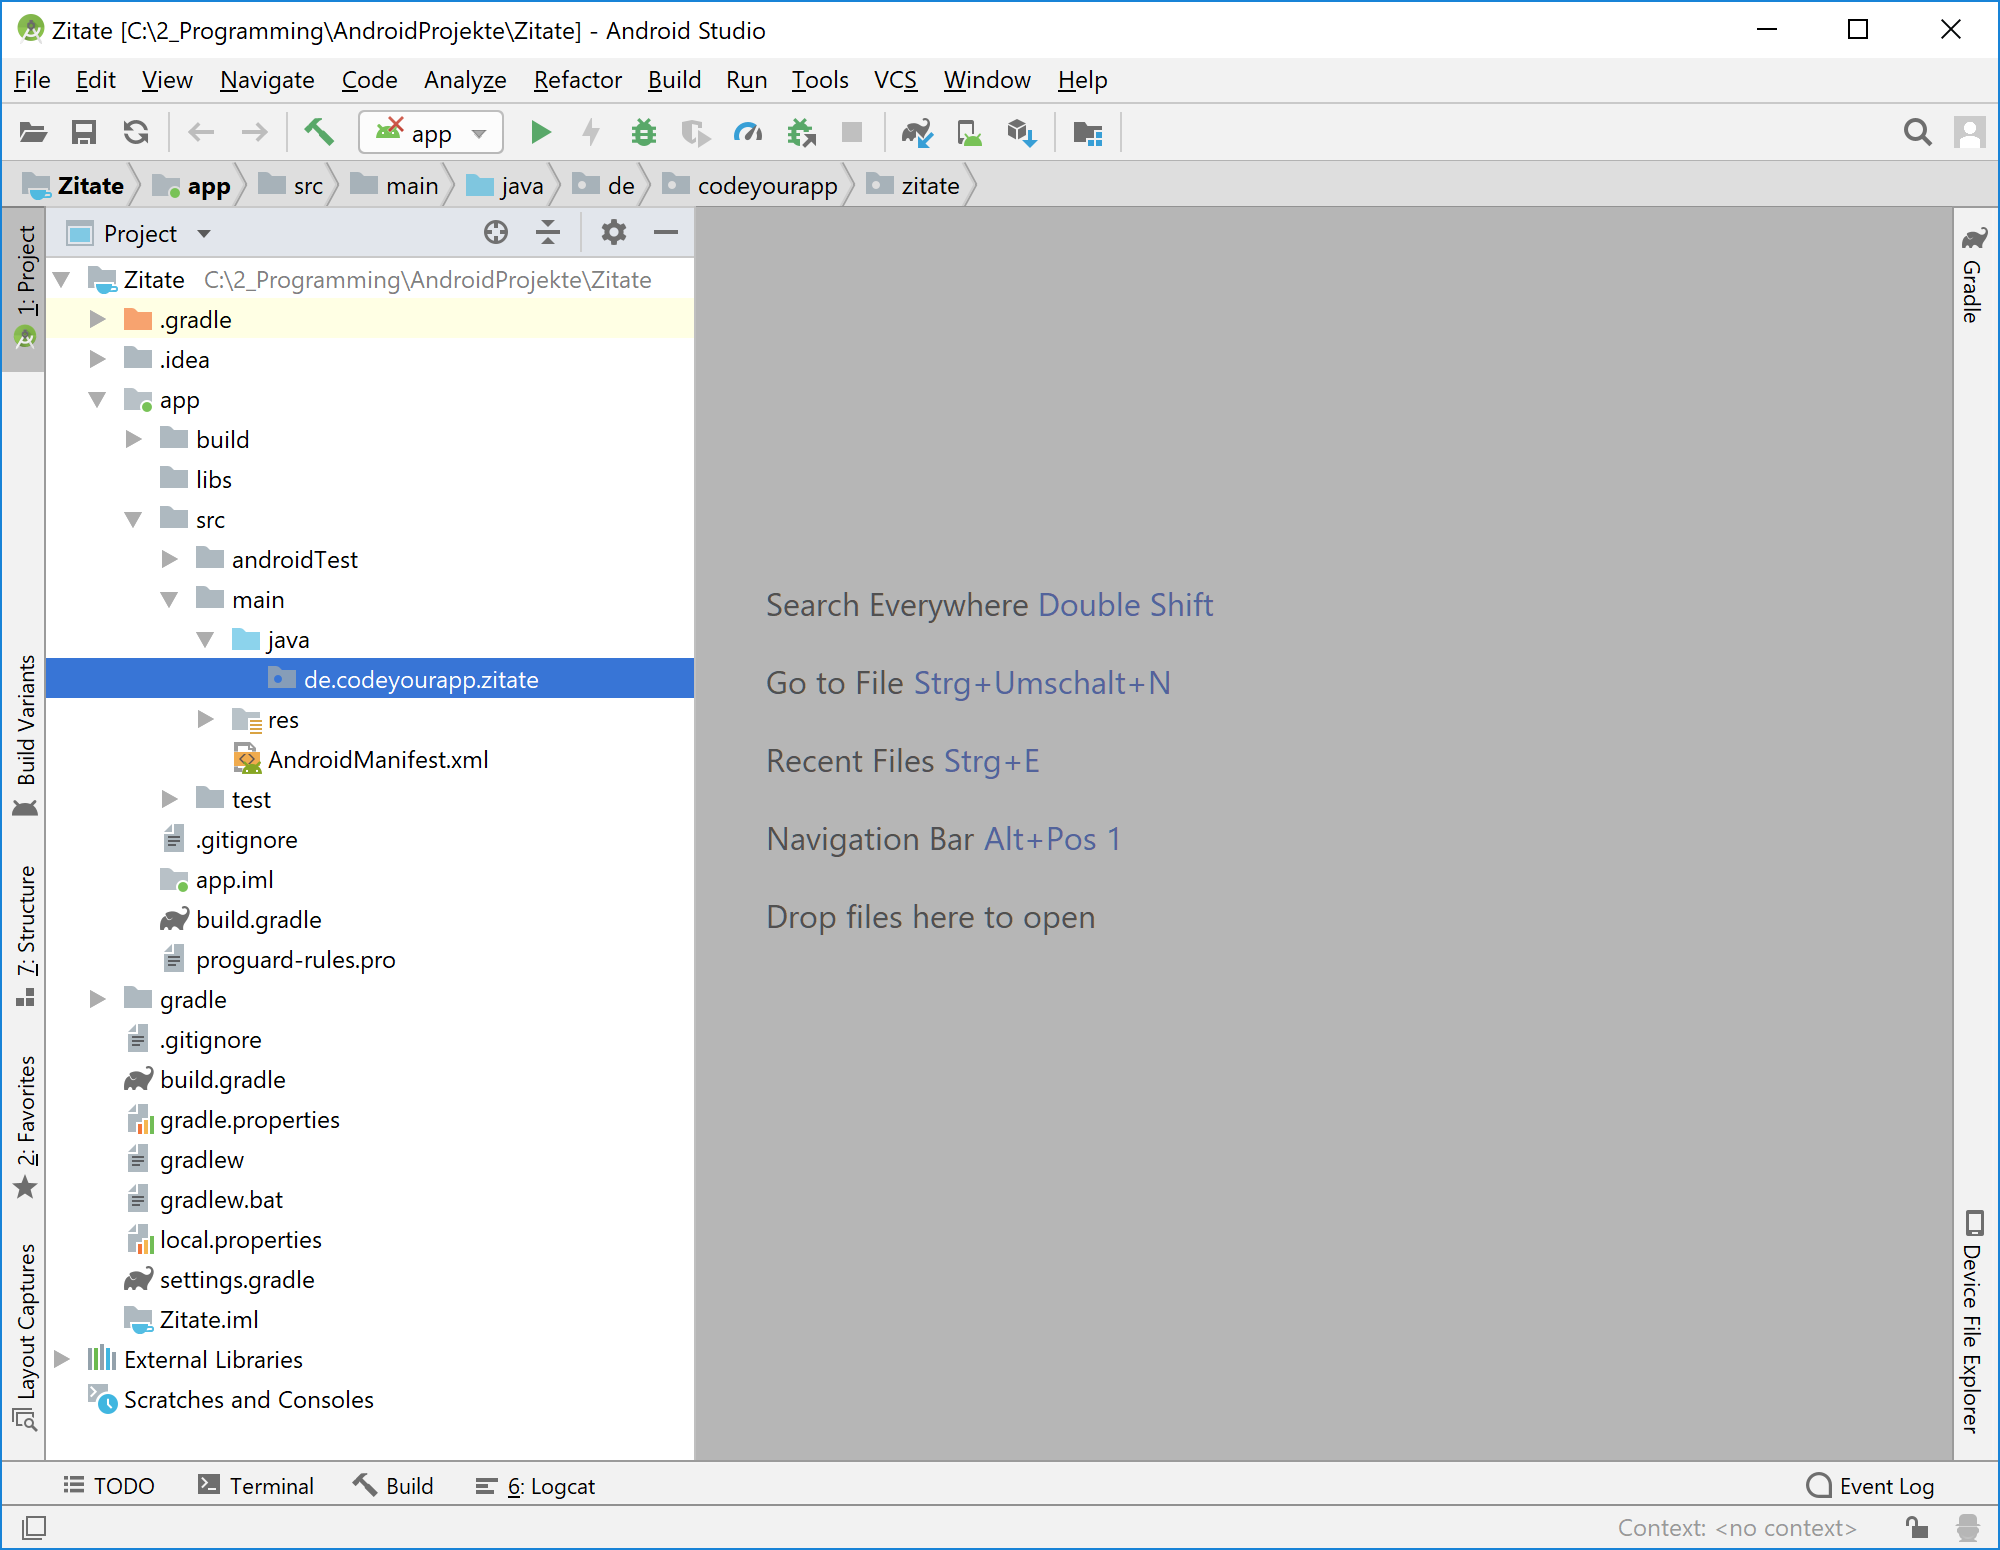Image resolution: width=2000 pixels, height=1550 pixels.
Task: Open the Navigate menu
Action: pyautogui.click(x=267, y=80)
